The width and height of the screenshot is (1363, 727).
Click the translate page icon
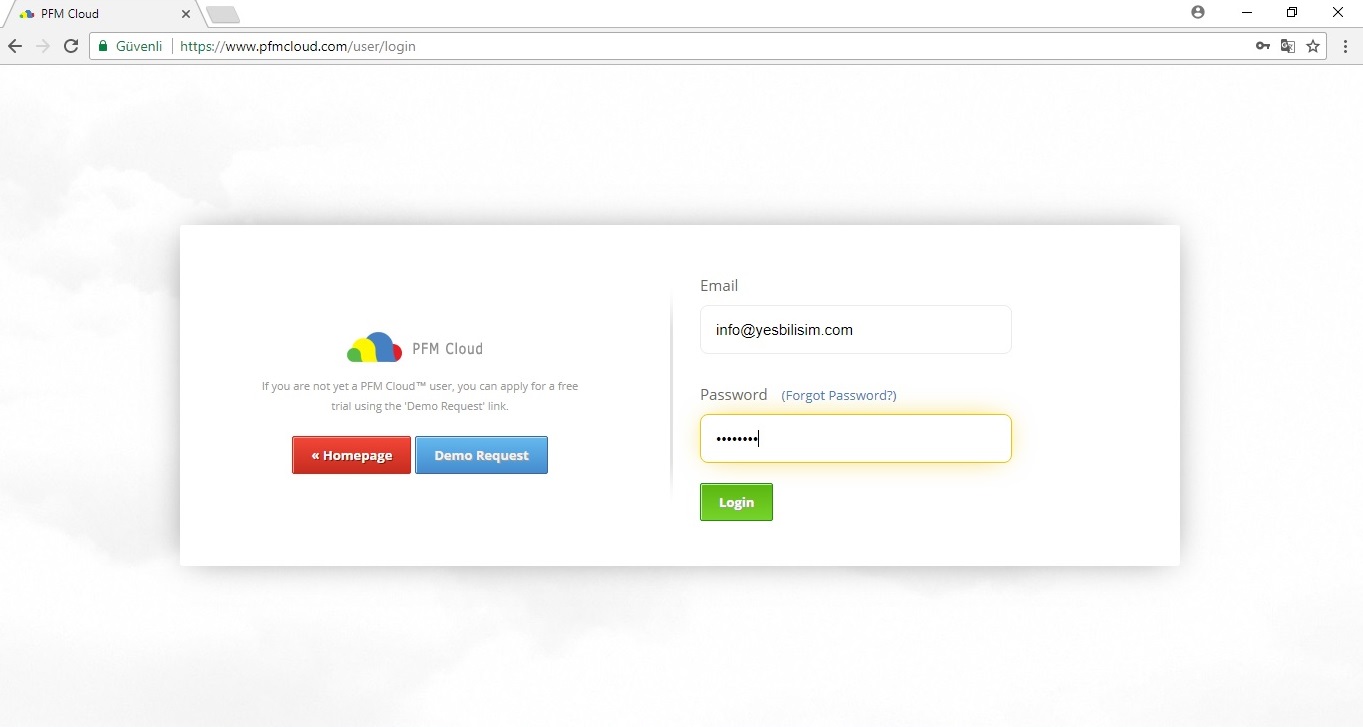[x=1288, y=46]
